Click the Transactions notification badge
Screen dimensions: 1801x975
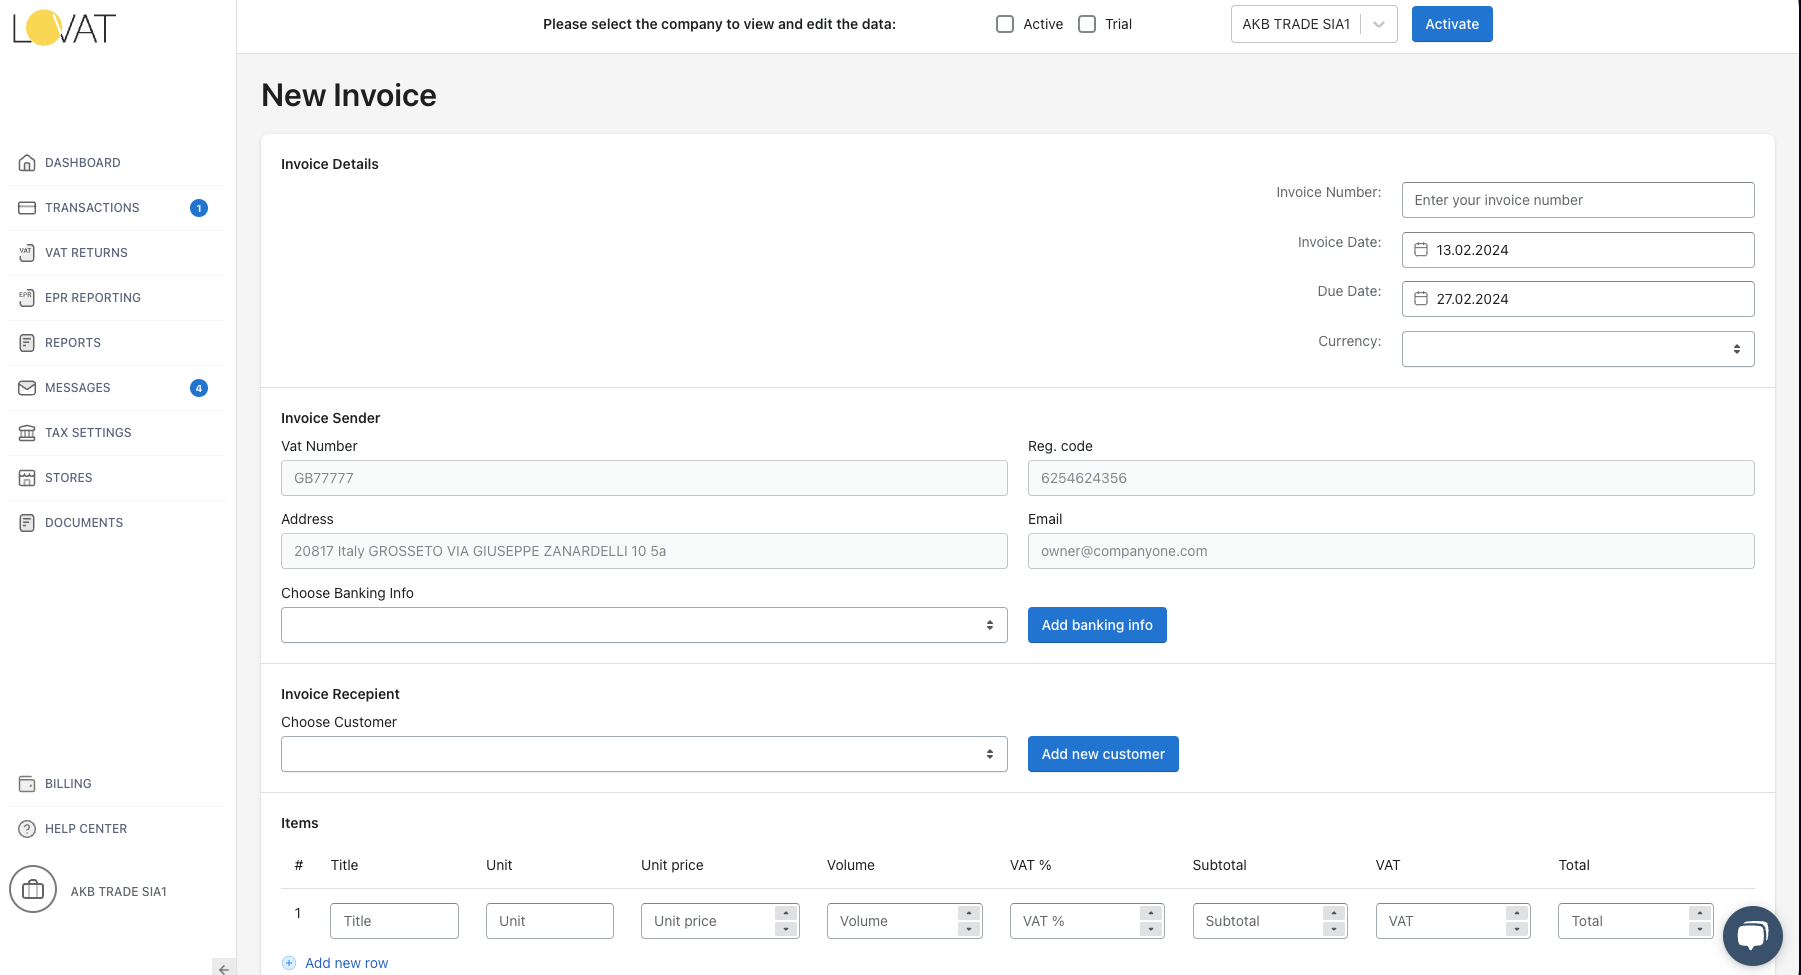(199, 208)
